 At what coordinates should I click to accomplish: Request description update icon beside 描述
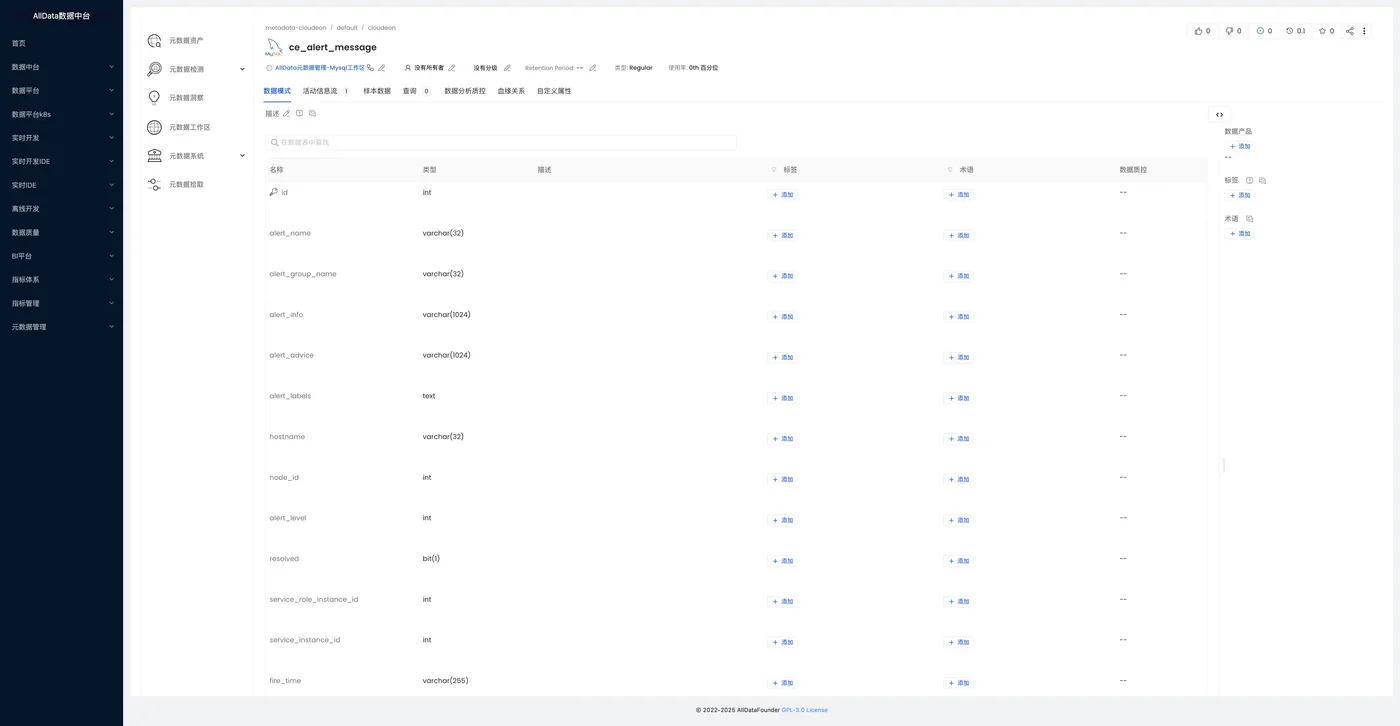[299, 114]
